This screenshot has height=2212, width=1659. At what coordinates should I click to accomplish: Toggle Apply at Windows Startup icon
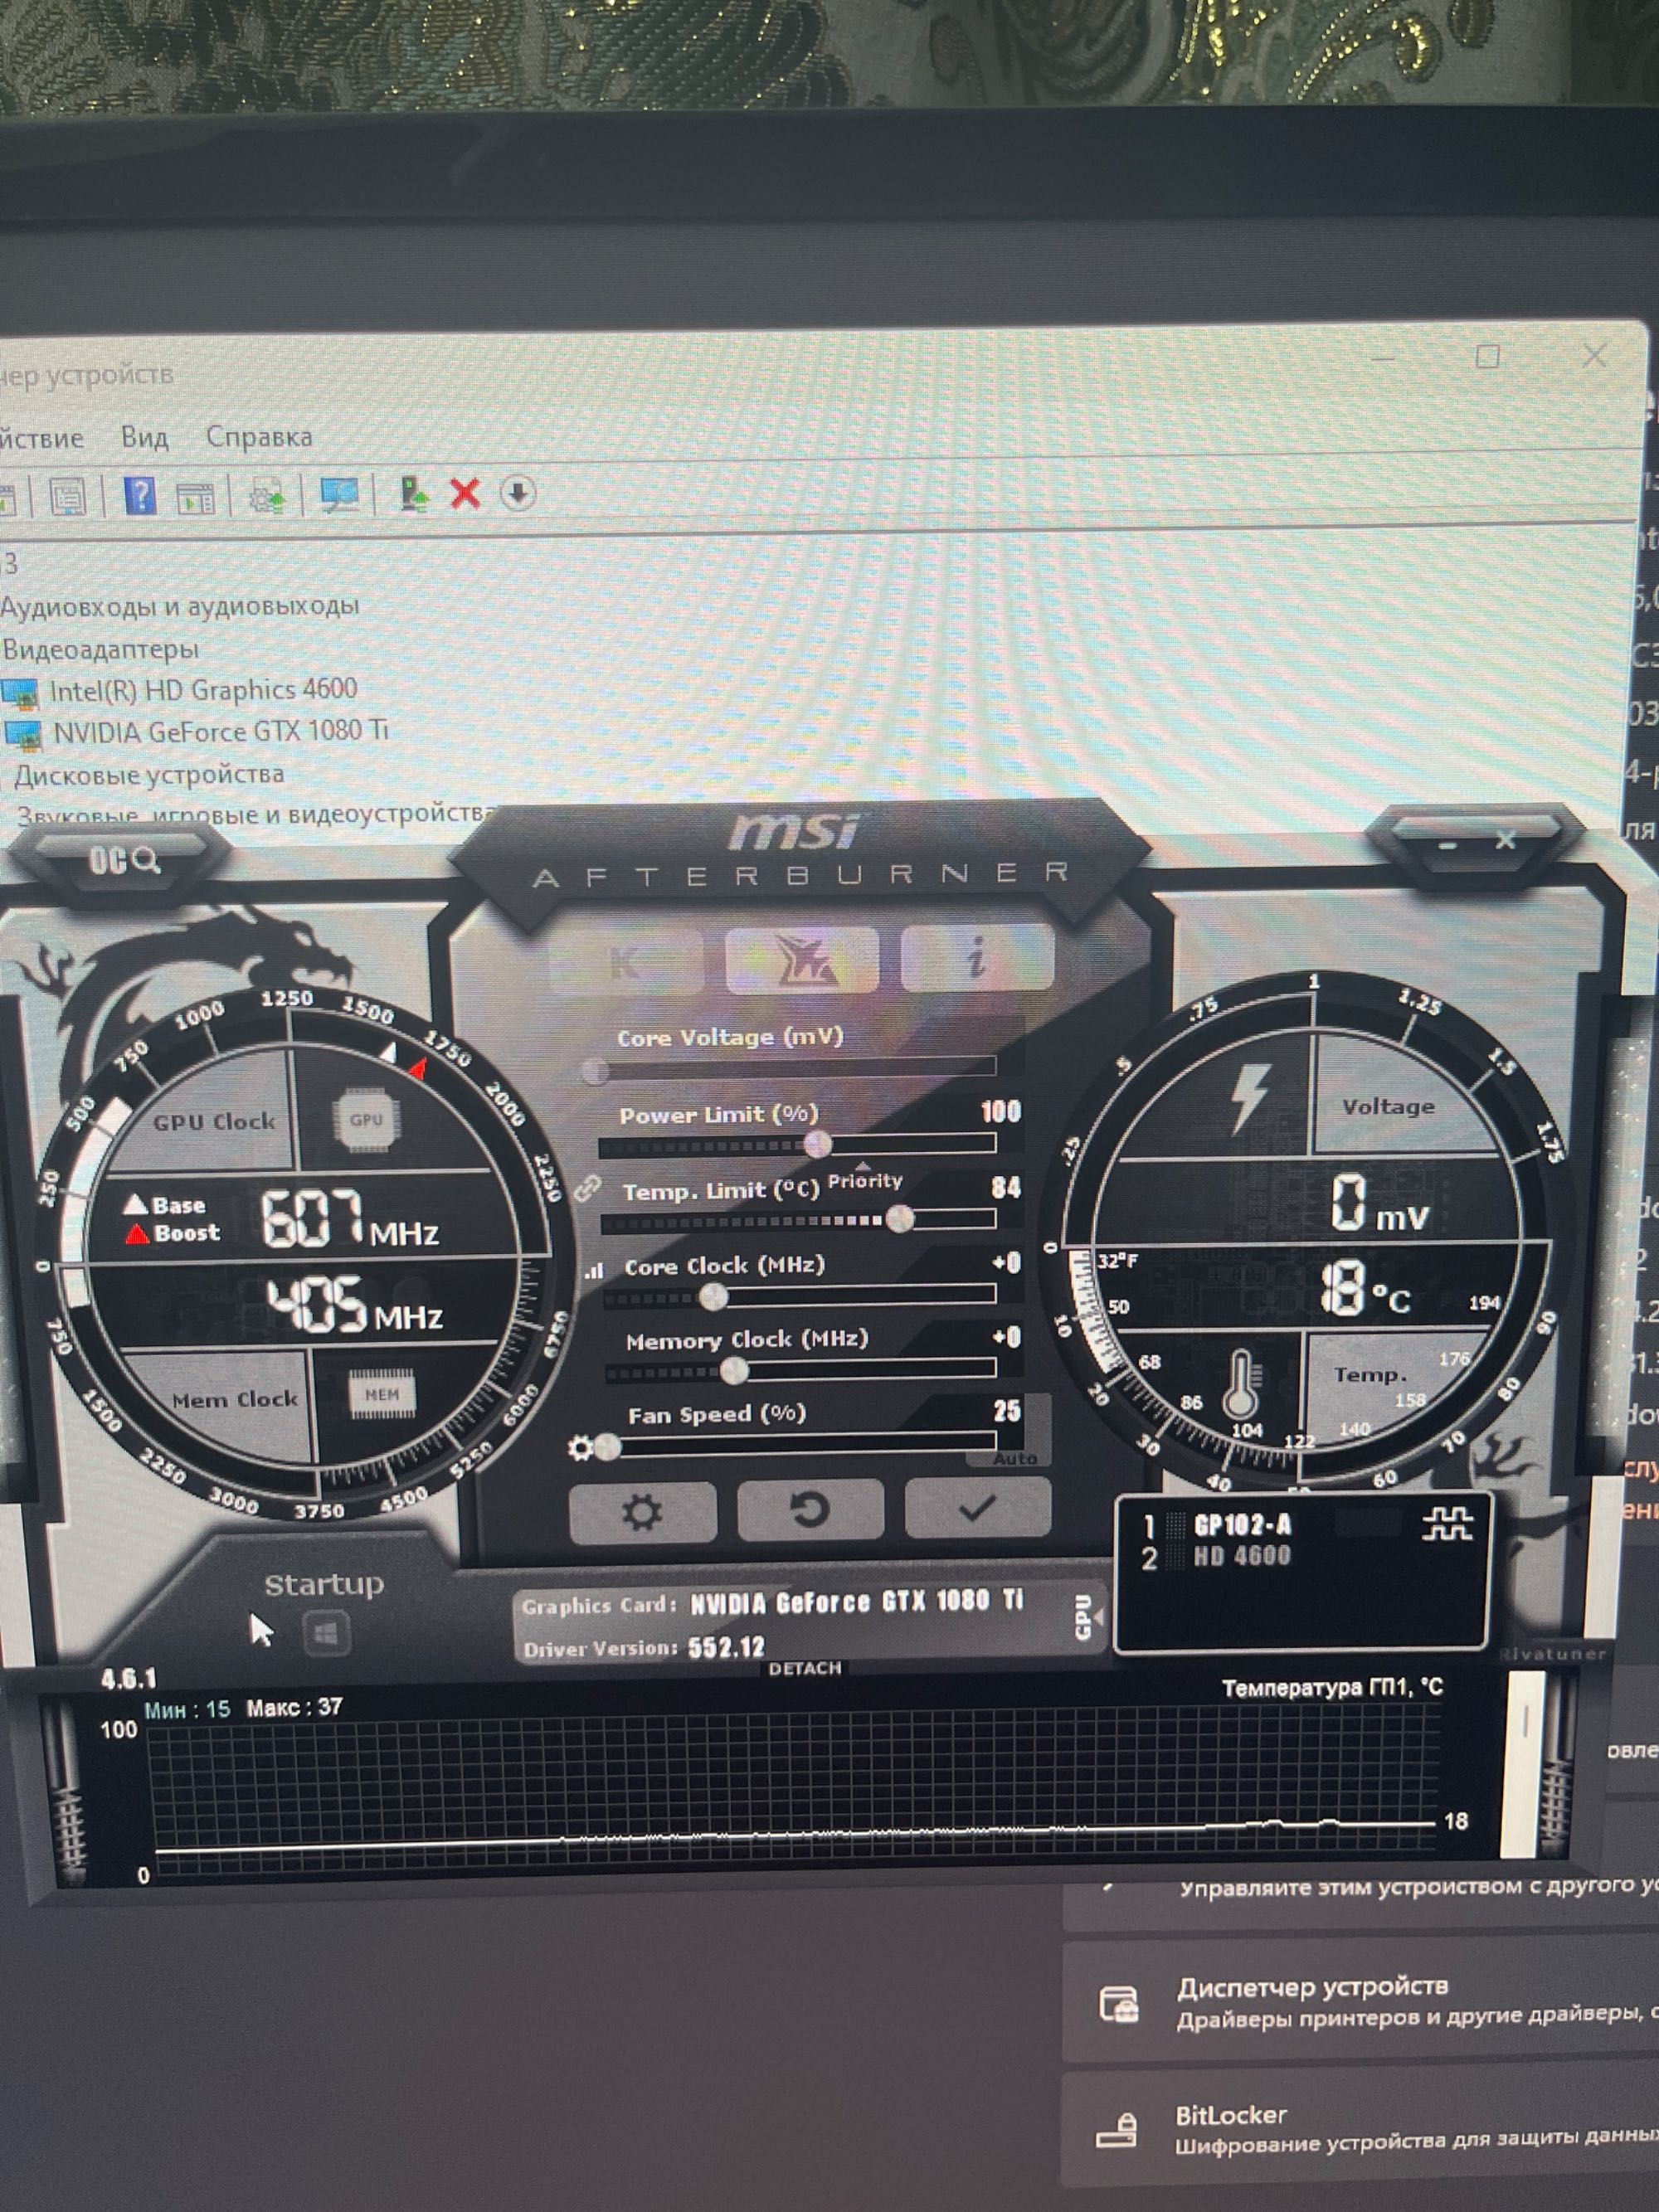click(x=326, y=1635)
